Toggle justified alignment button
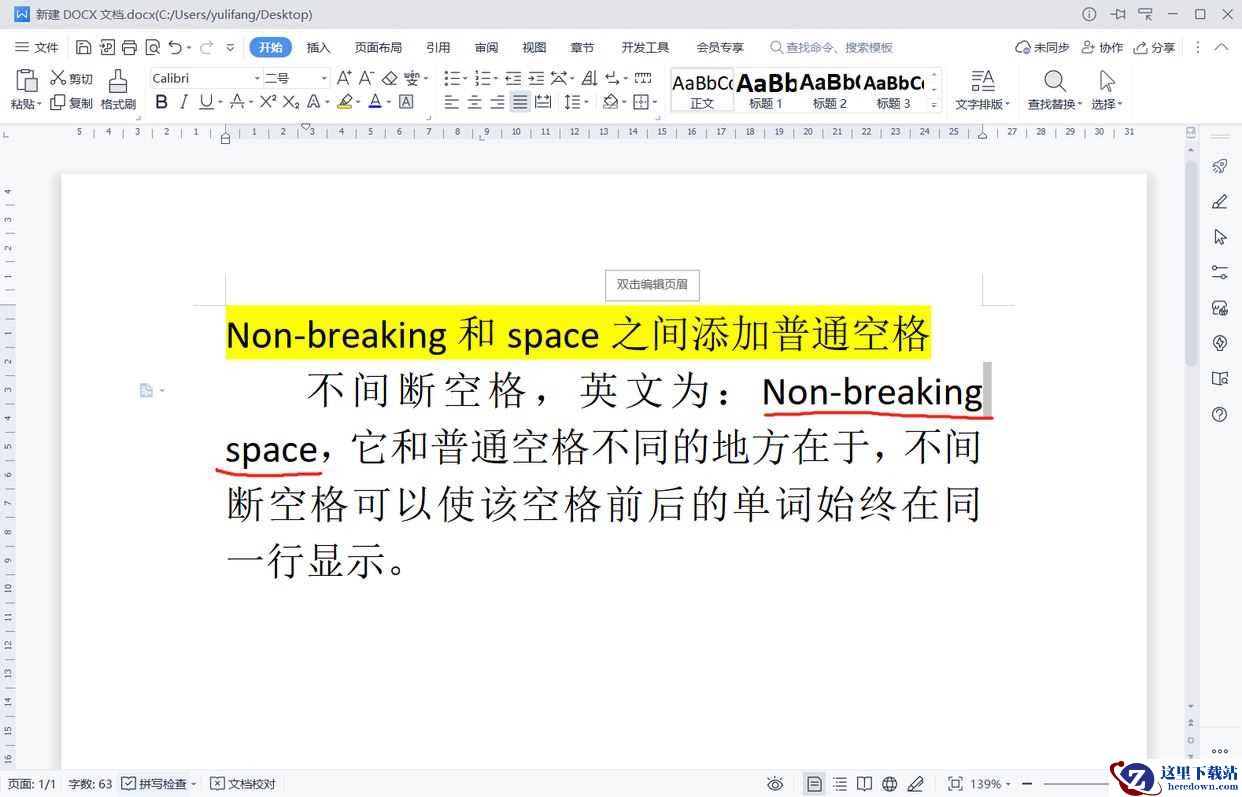The image size is (1242, 797). pos(520,102)
